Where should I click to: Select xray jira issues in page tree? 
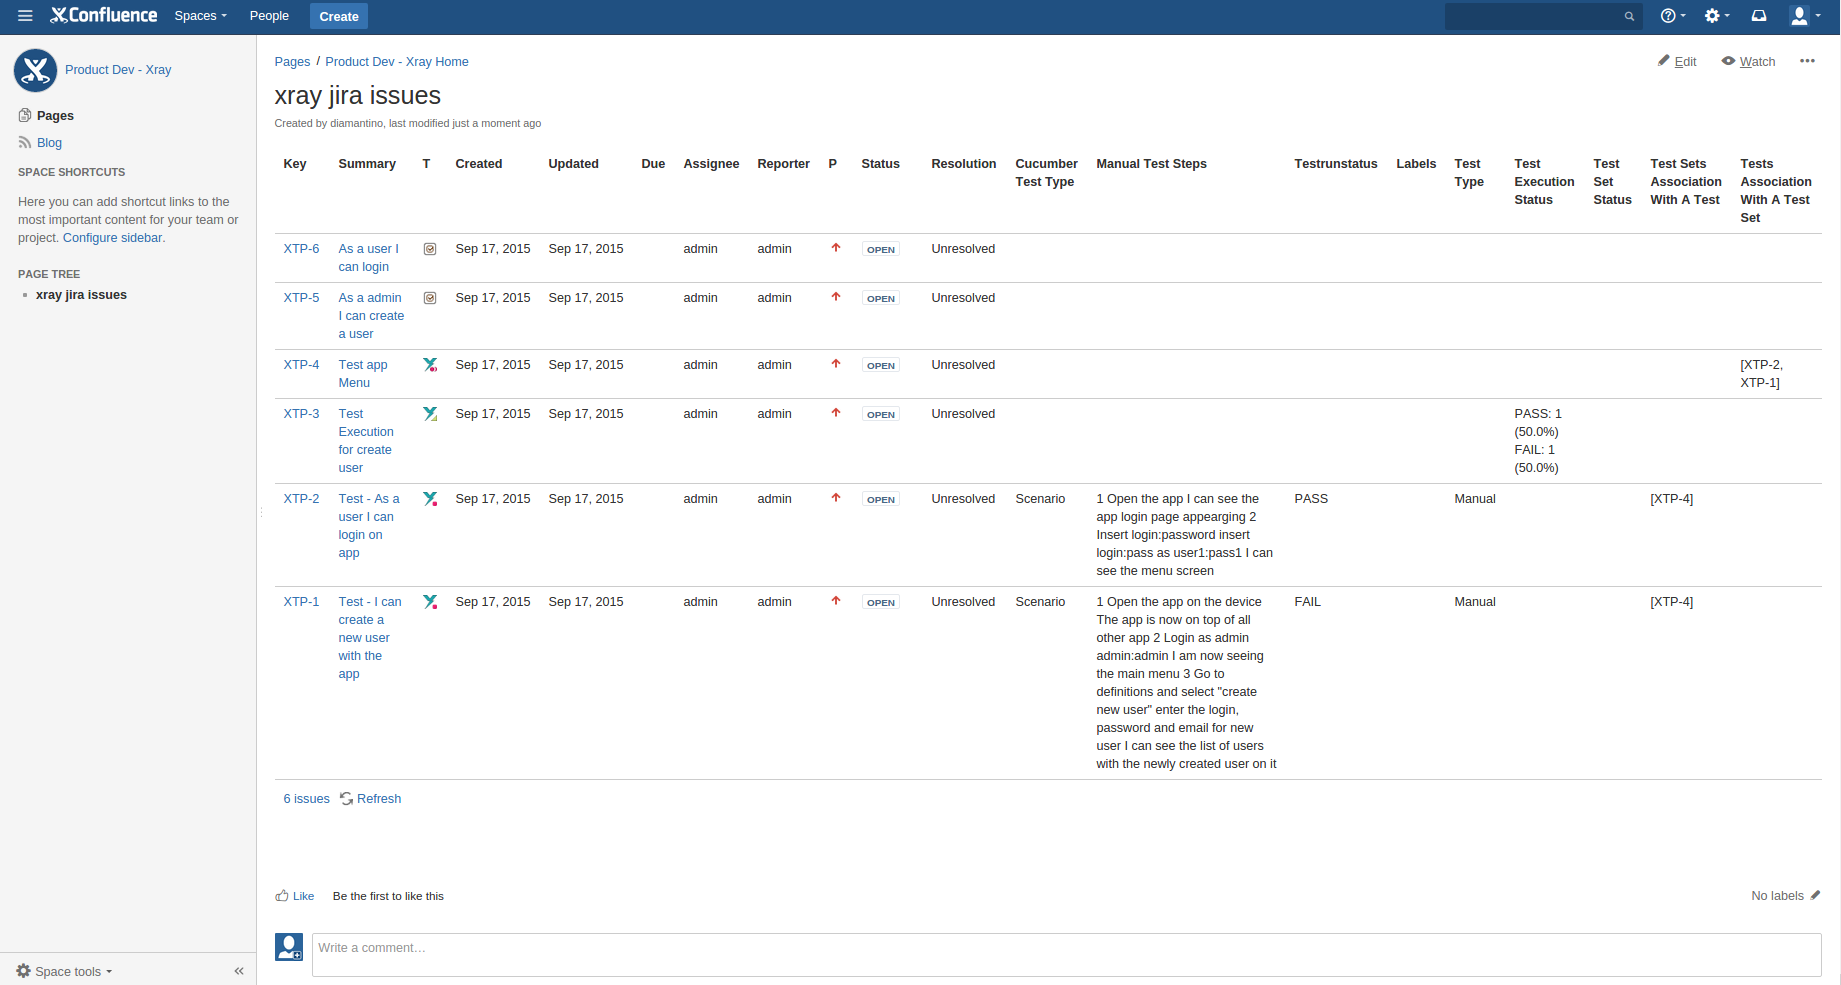point(81,295)
